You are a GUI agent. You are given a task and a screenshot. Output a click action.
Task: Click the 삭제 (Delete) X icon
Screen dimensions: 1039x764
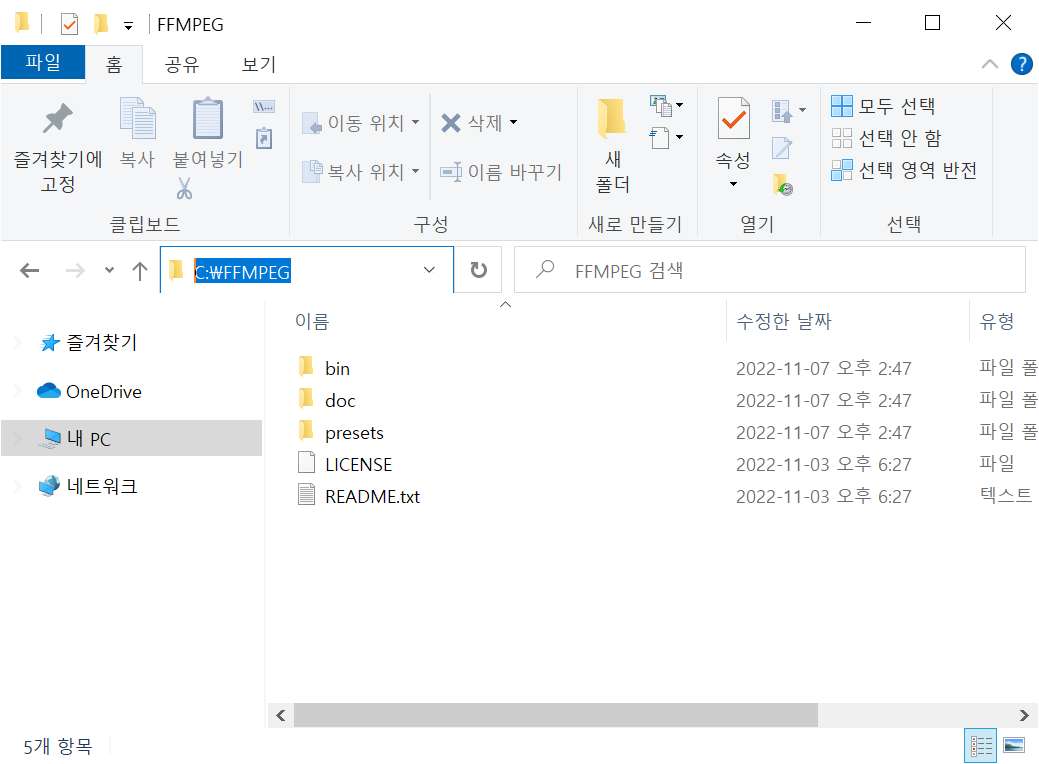click(x=451, y=123)
